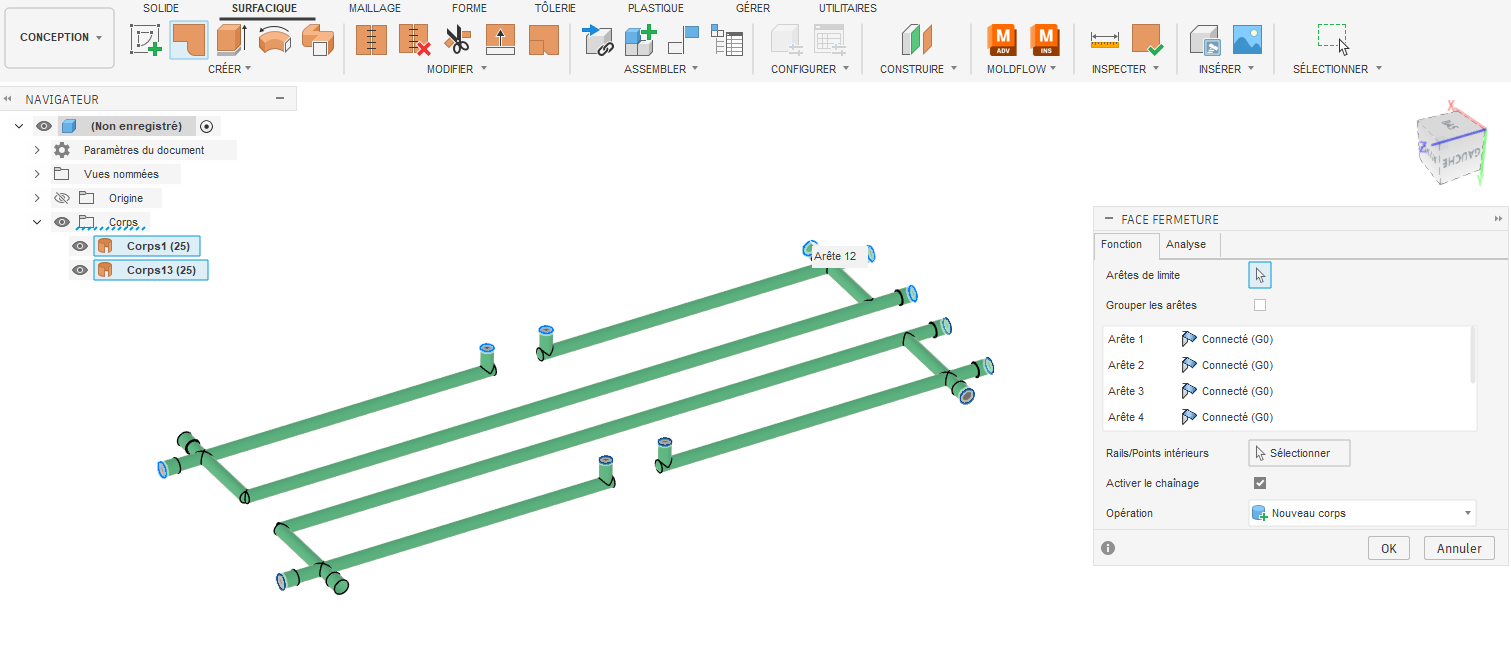The width and height of the screenshot is (1511, 653).
Task: Click the Moldflow ADV icon
Action: (1002, 40)
